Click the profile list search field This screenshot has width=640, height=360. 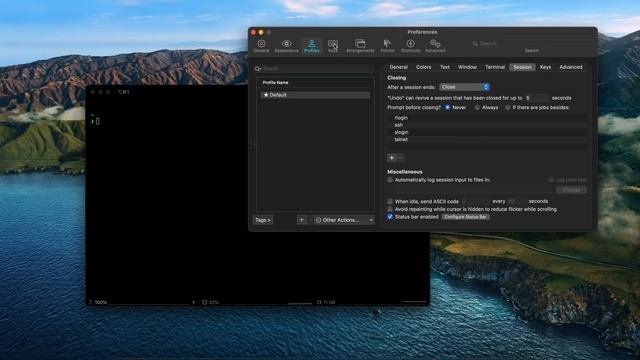pyautogui.click(x=313, y=69)
